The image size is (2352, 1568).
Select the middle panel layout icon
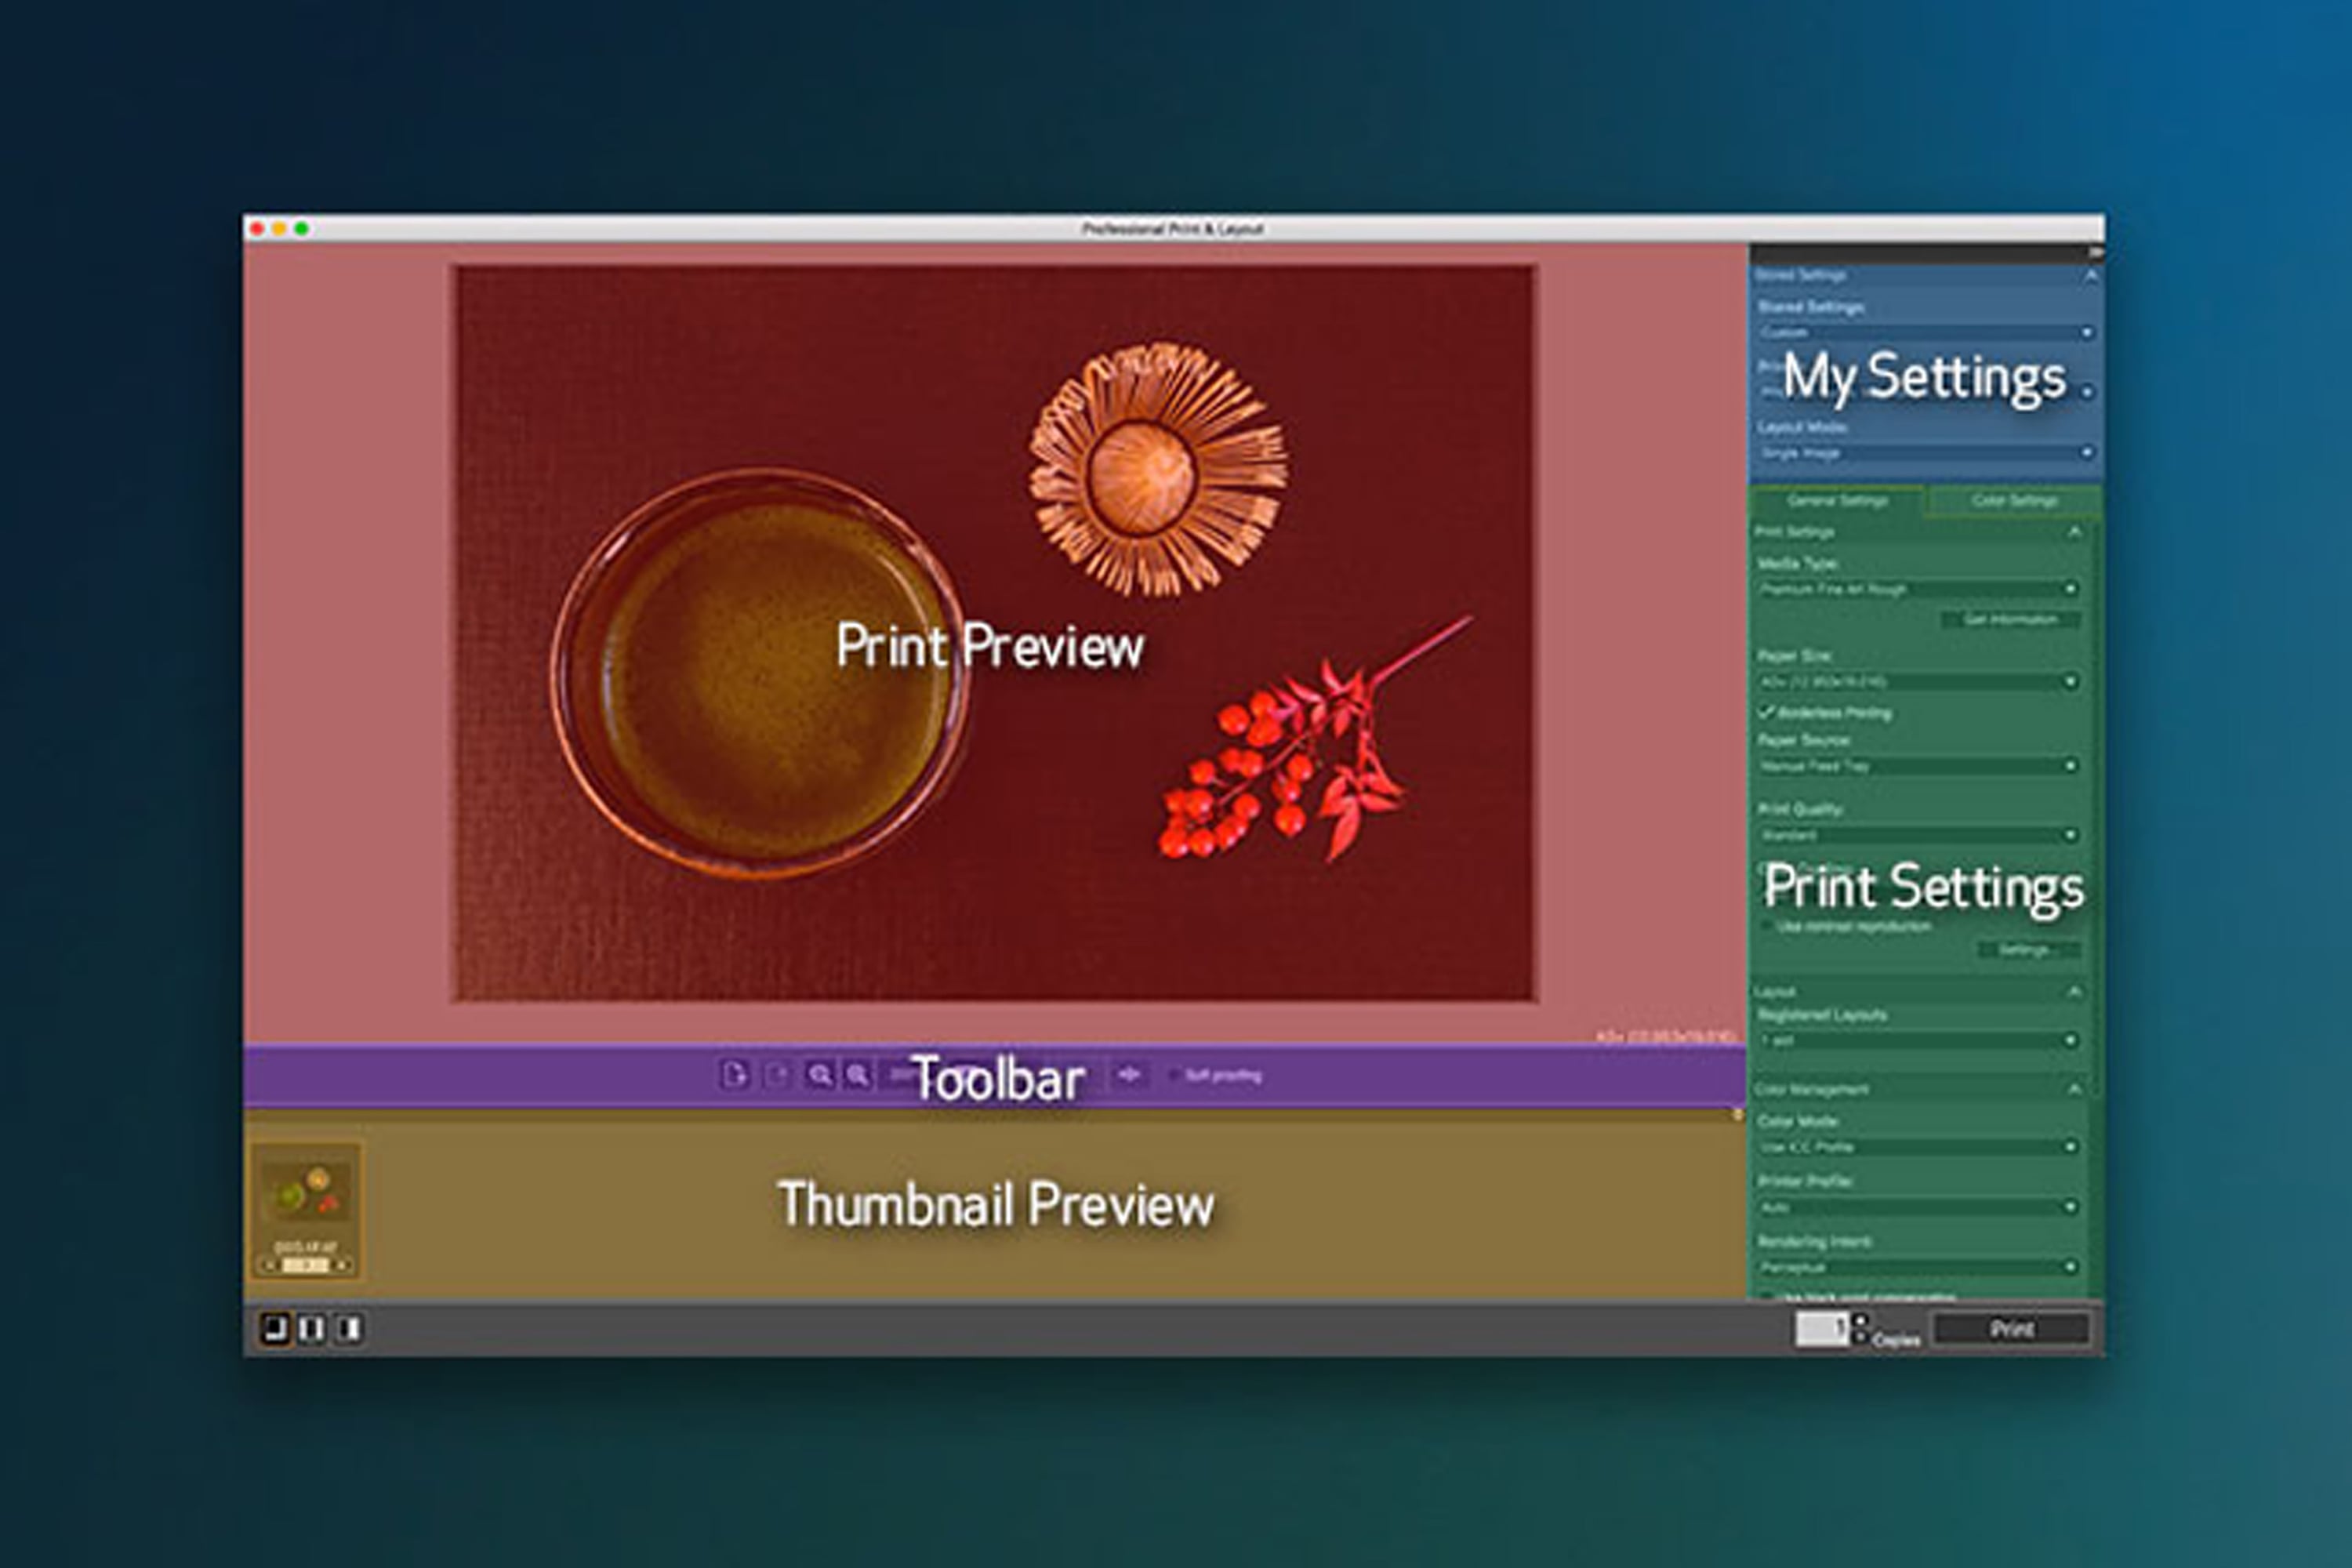pyautogui.click(x=311, y=1328)
